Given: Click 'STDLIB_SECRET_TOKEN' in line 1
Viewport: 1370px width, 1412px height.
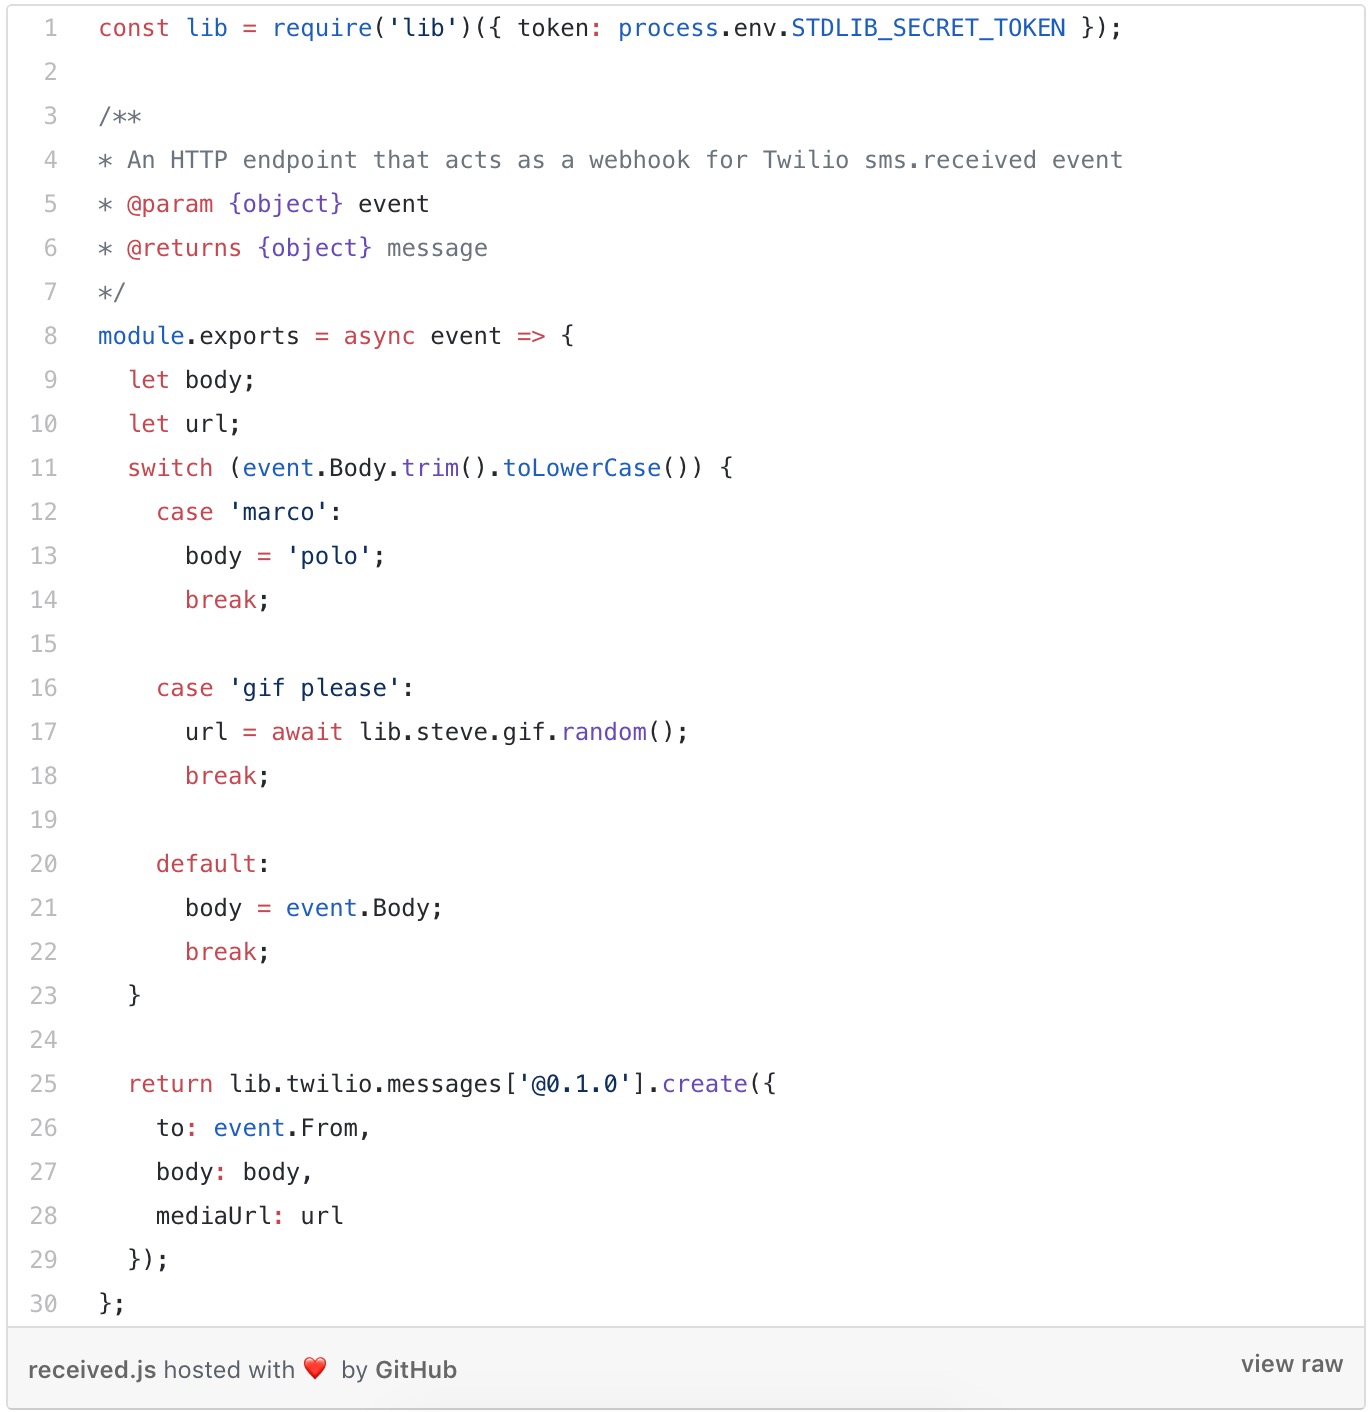Looking at the screenshot, I should [x=928, y=28].
